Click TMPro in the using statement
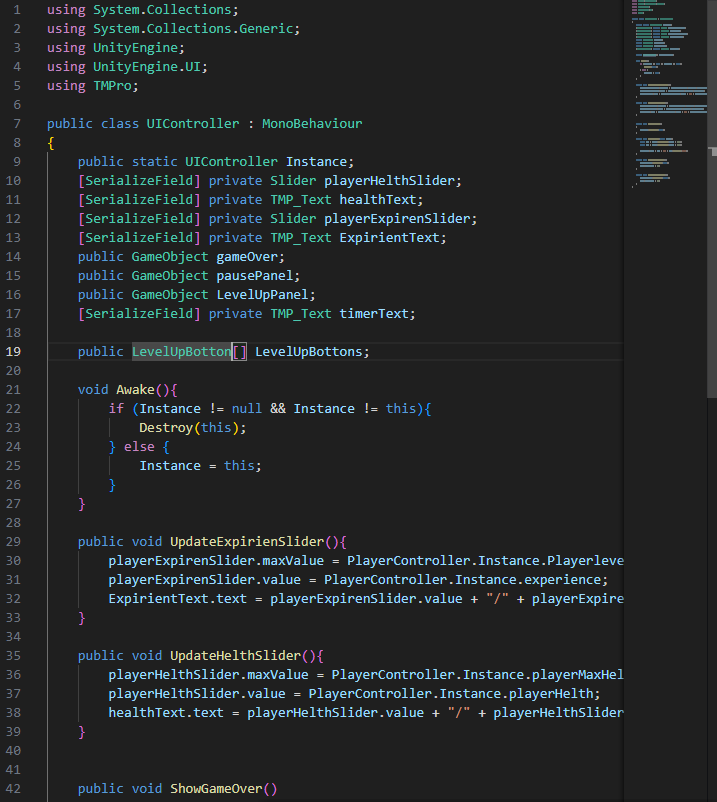 pyautogui.click(x=112, y=86)
